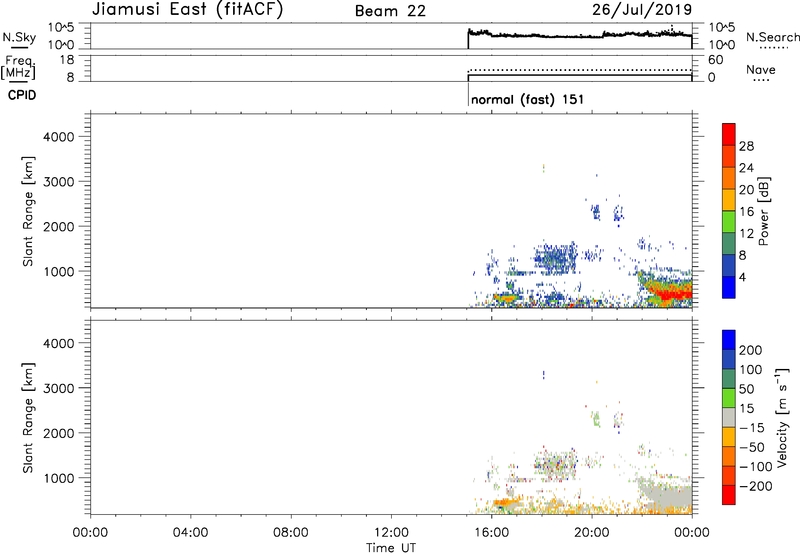
Task: Click the '4' tick on the Power scale
Action: (743, 277)
